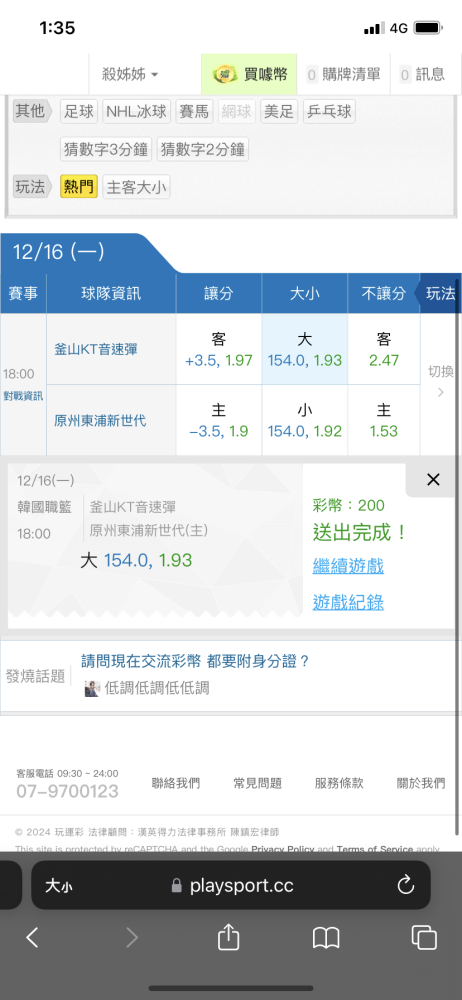462x1000 pixels.
Task: Choose the 美足 category
Action: click(x=279, y=112)
